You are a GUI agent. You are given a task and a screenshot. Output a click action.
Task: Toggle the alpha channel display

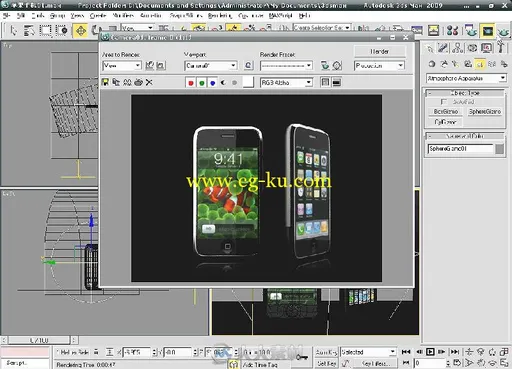point(224,83)
